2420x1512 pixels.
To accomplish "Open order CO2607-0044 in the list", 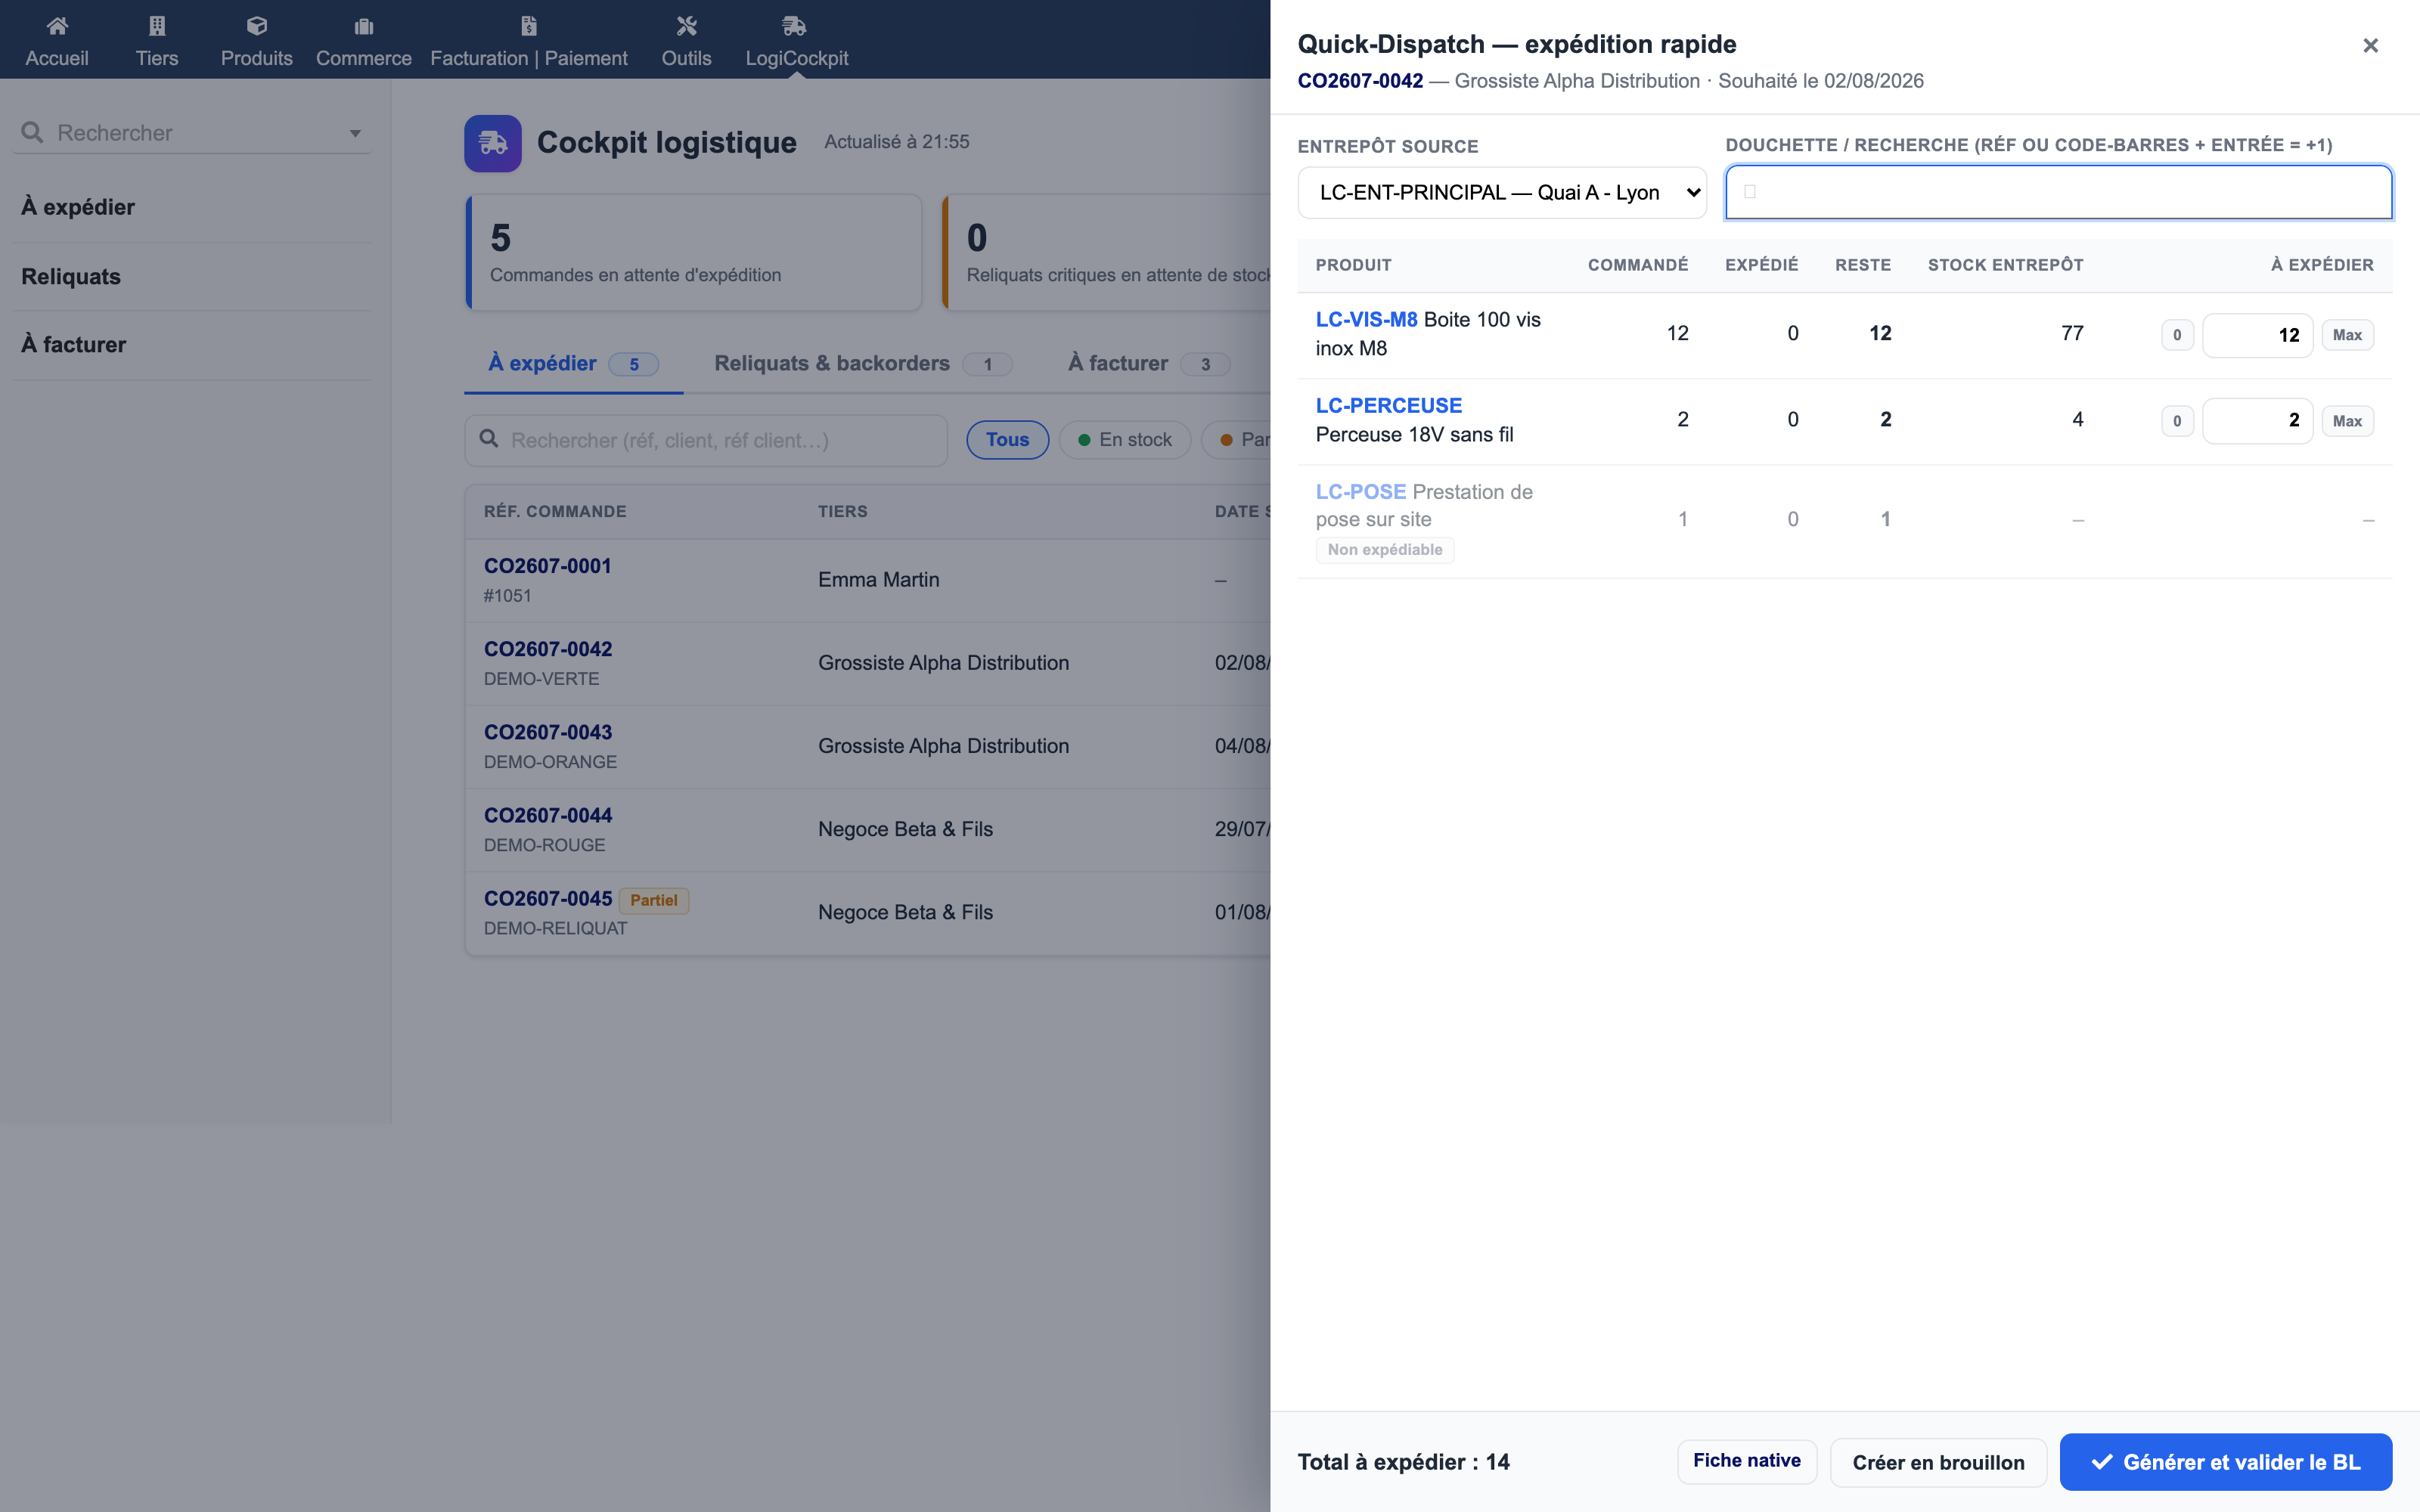I will [x=548, y=815].
